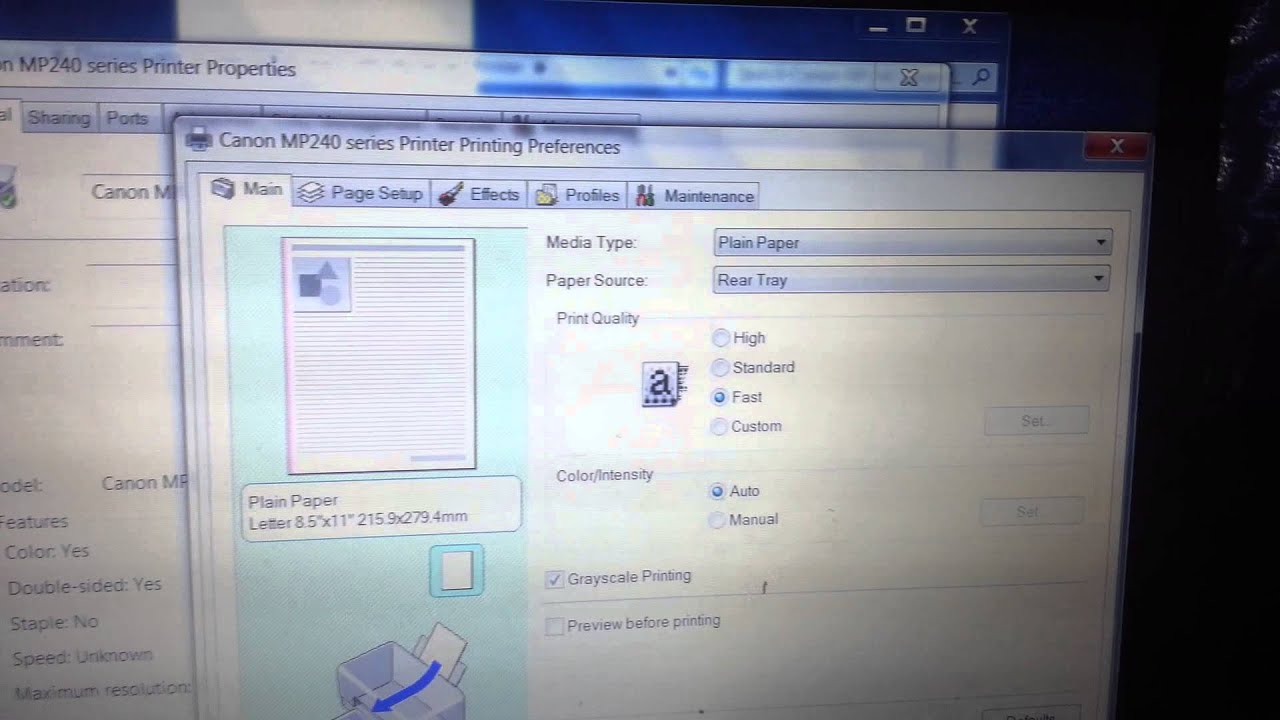Image resolution: width=1280 pixels, height=720 pixels.
Task: Click the search magnifier in background window
Action: coord(982,75)
